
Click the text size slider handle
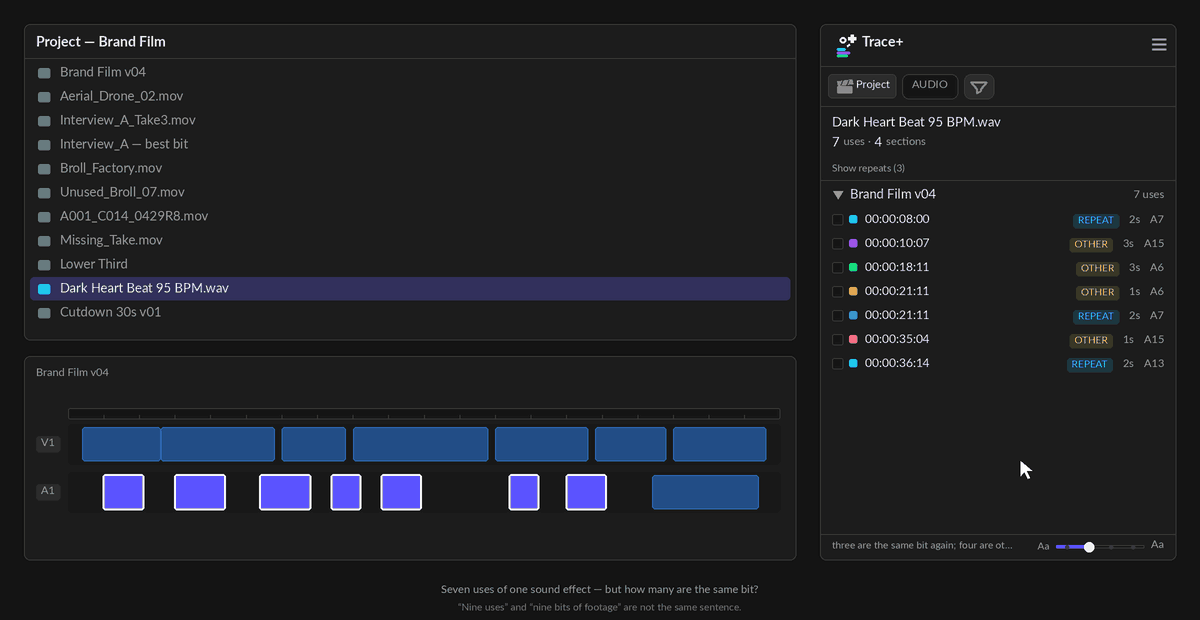(1089, 547)
